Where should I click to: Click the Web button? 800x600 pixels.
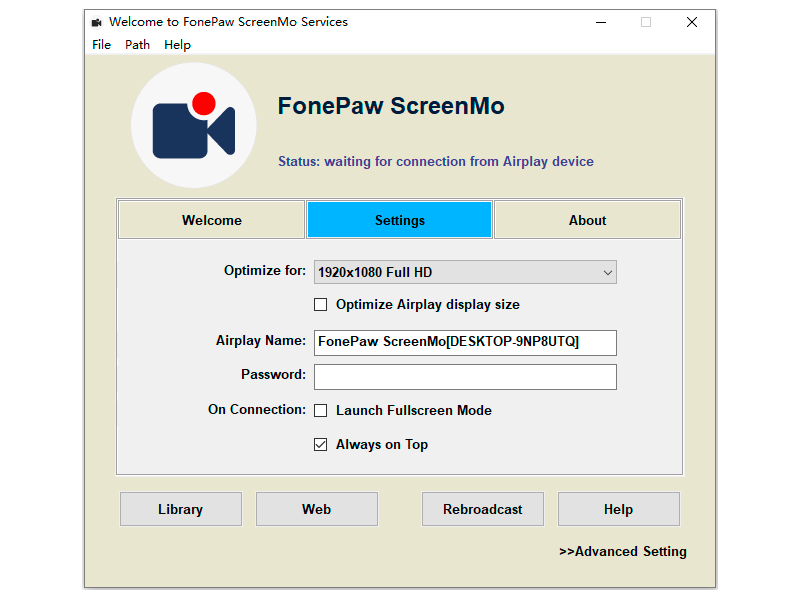point(317,509)
